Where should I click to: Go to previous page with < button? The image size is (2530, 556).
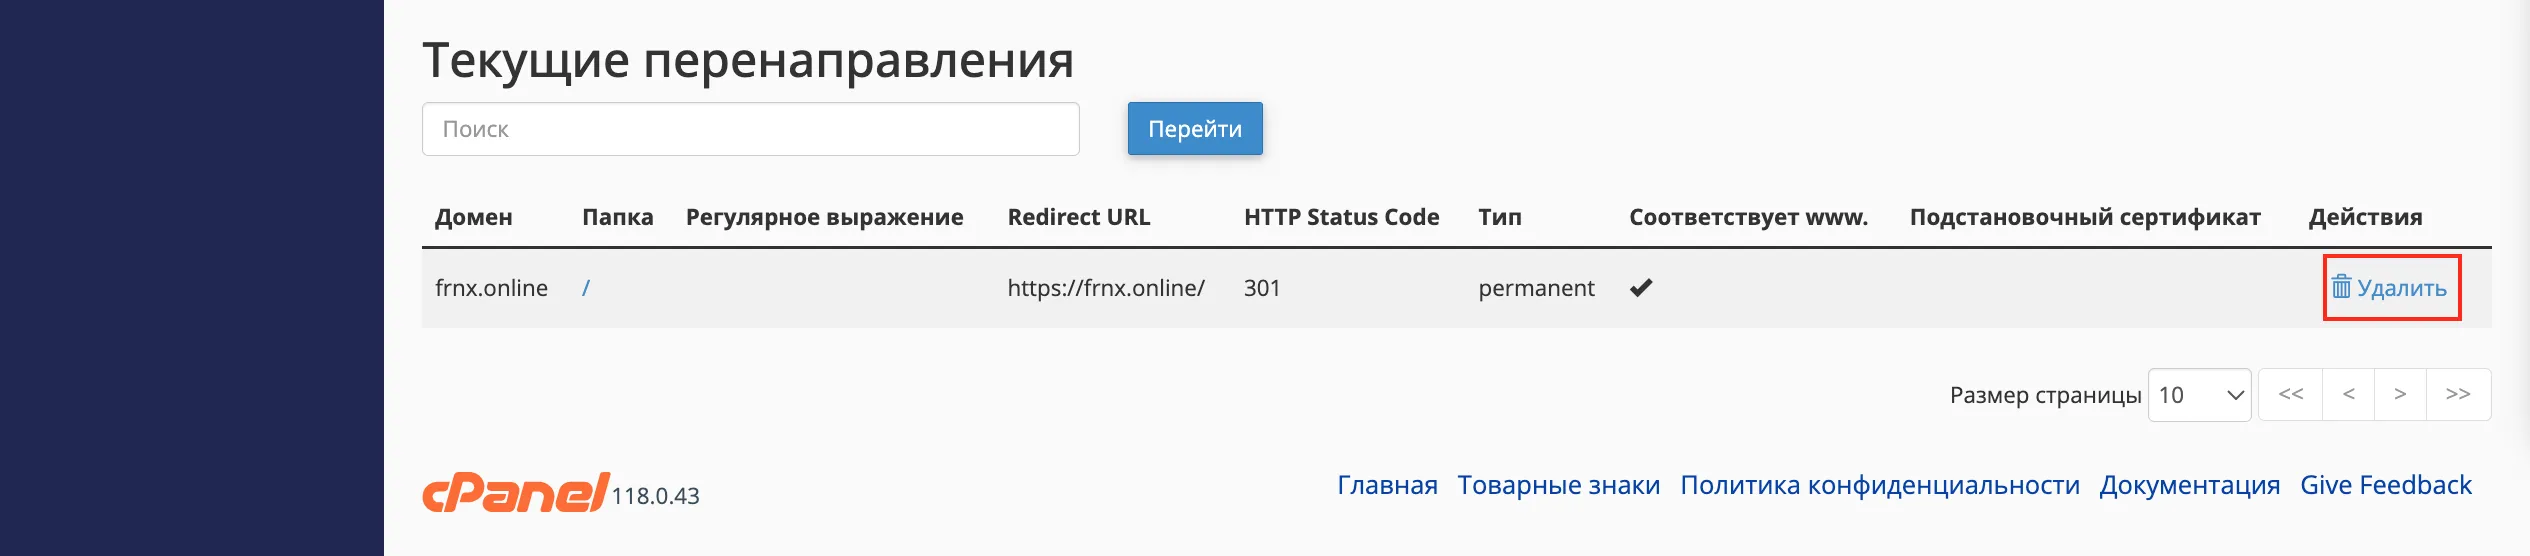point(2349,395)
